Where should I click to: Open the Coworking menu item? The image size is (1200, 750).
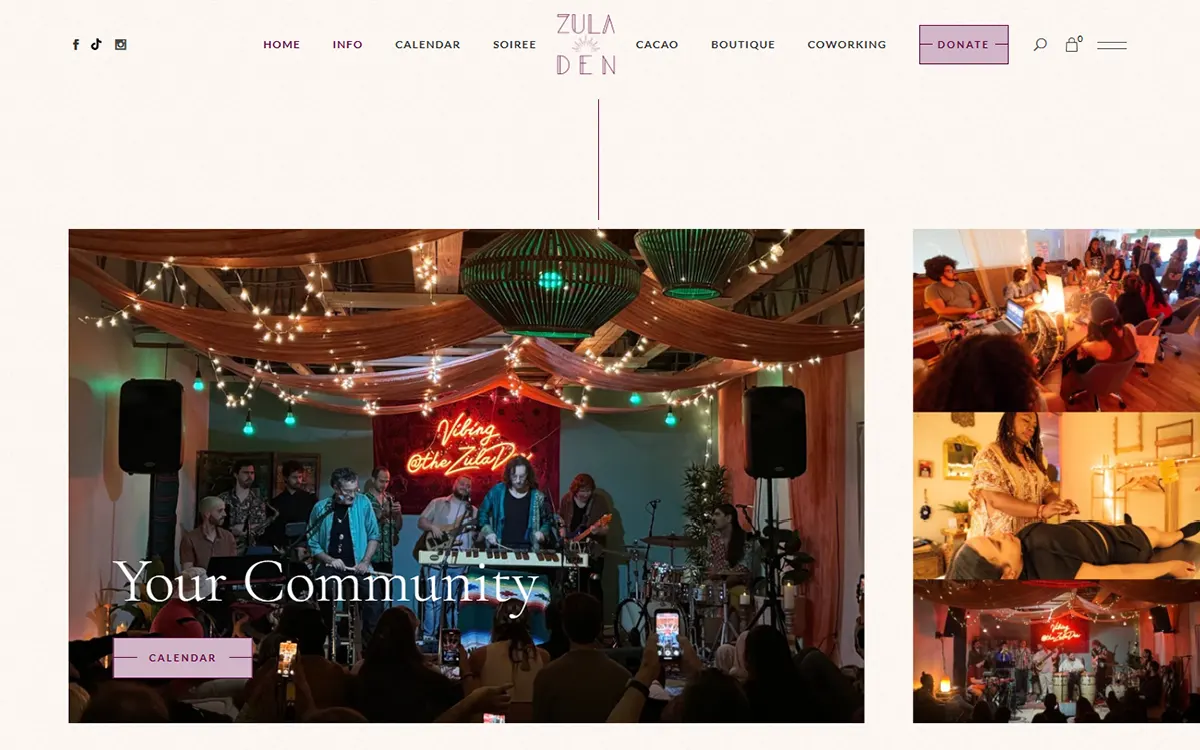pyautogui.click(x=847, y=45)
